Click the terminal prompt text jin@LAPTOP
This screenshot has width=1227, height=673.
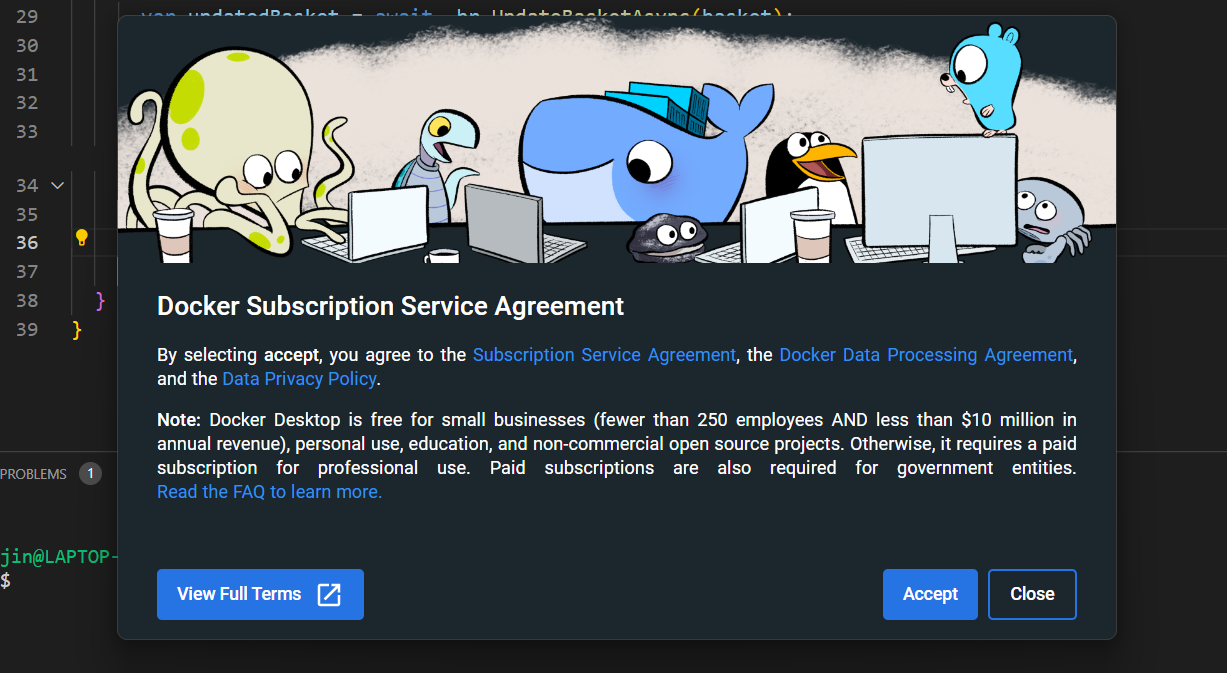click(x=59, y=556)
